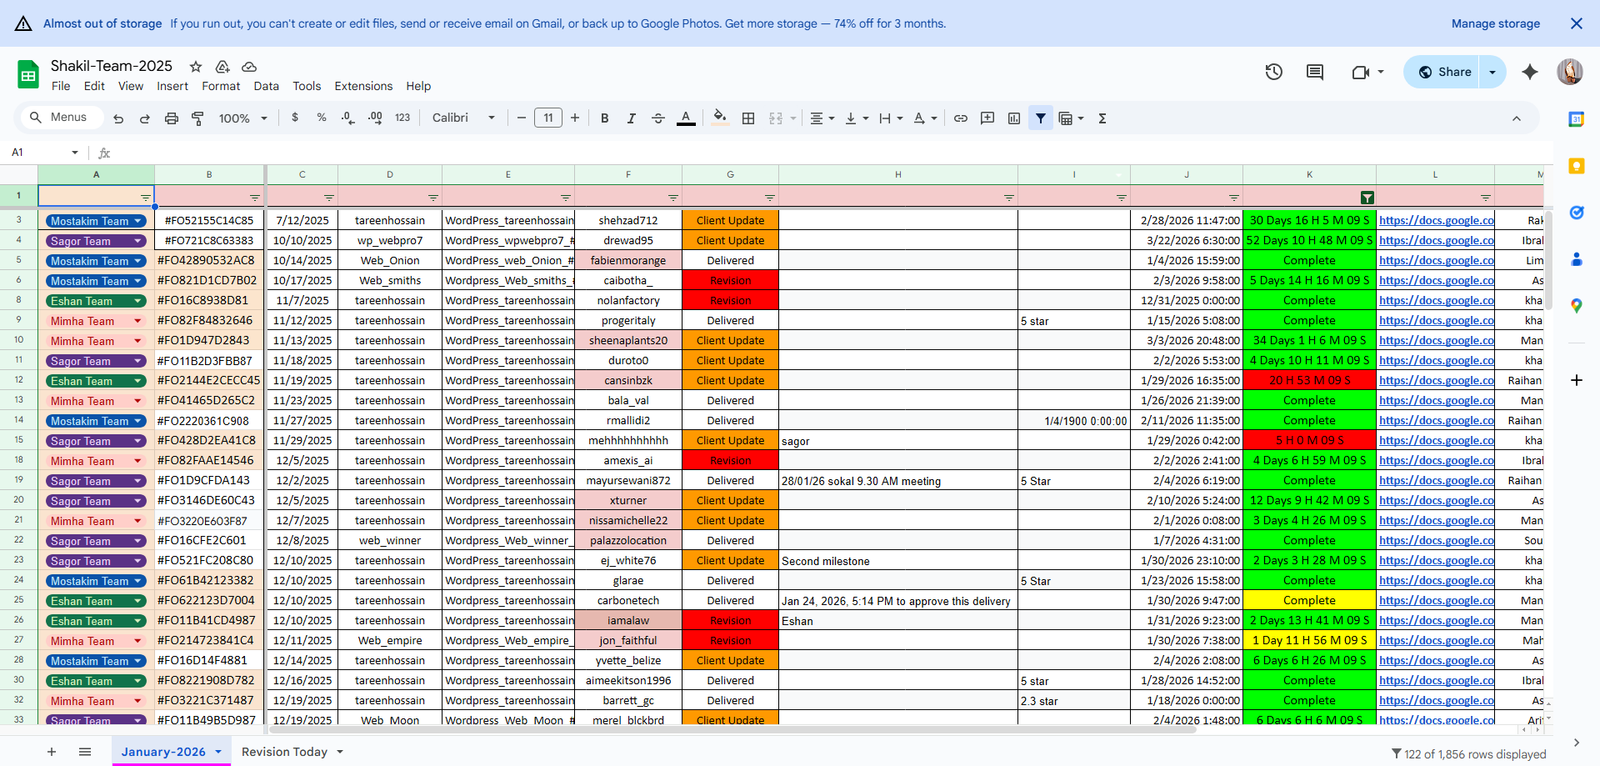Toggle bold formatting
The height and width of the screenshot is (766, 1600).
click(x=604, y=118)
